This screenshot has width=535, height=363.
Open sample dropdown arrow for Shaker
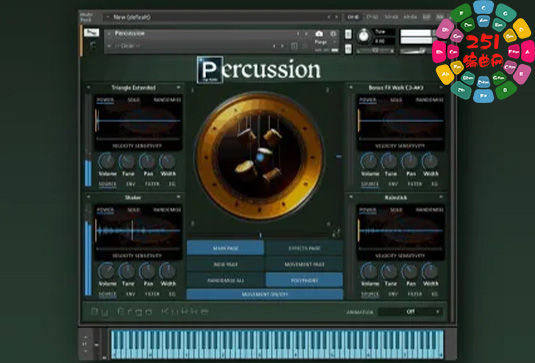click(178, 197)
